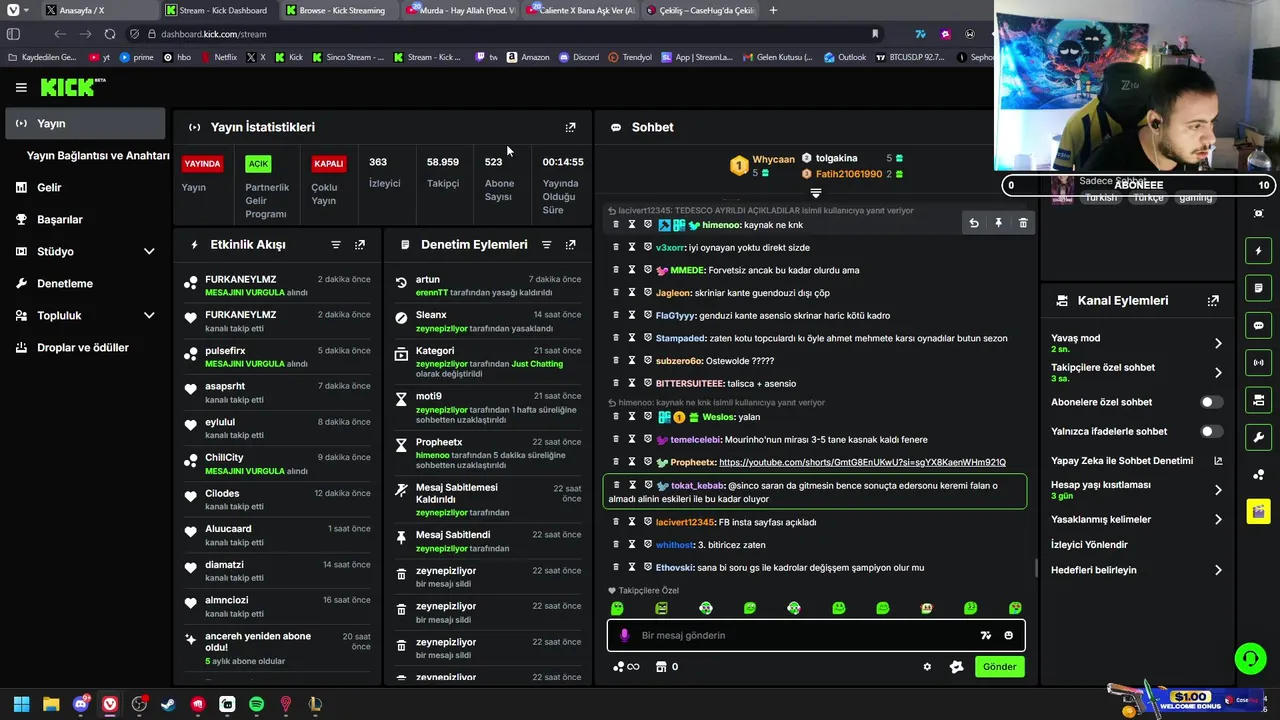Click the shop icon below the message box
Image resolution: width=1280 pixels, height=720 pixels.
point(661,667)
